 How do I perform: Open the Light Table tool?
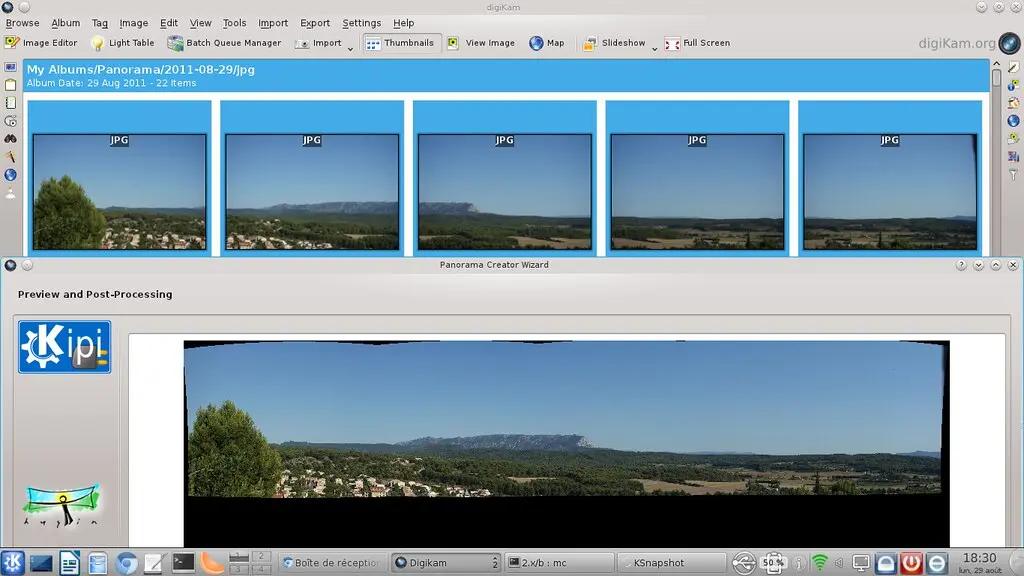[x=123, y=43]
